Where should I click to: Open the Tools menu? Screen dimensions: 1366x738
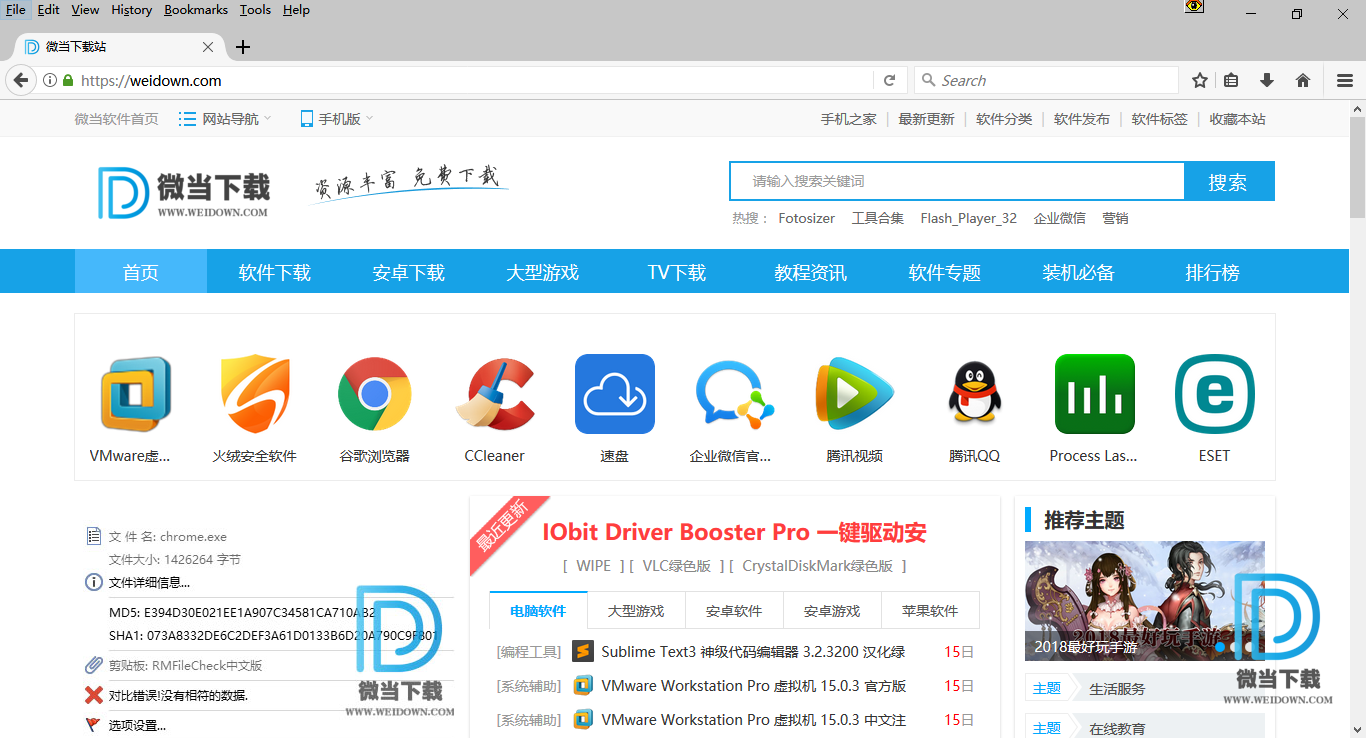click(x=255, y=10)
